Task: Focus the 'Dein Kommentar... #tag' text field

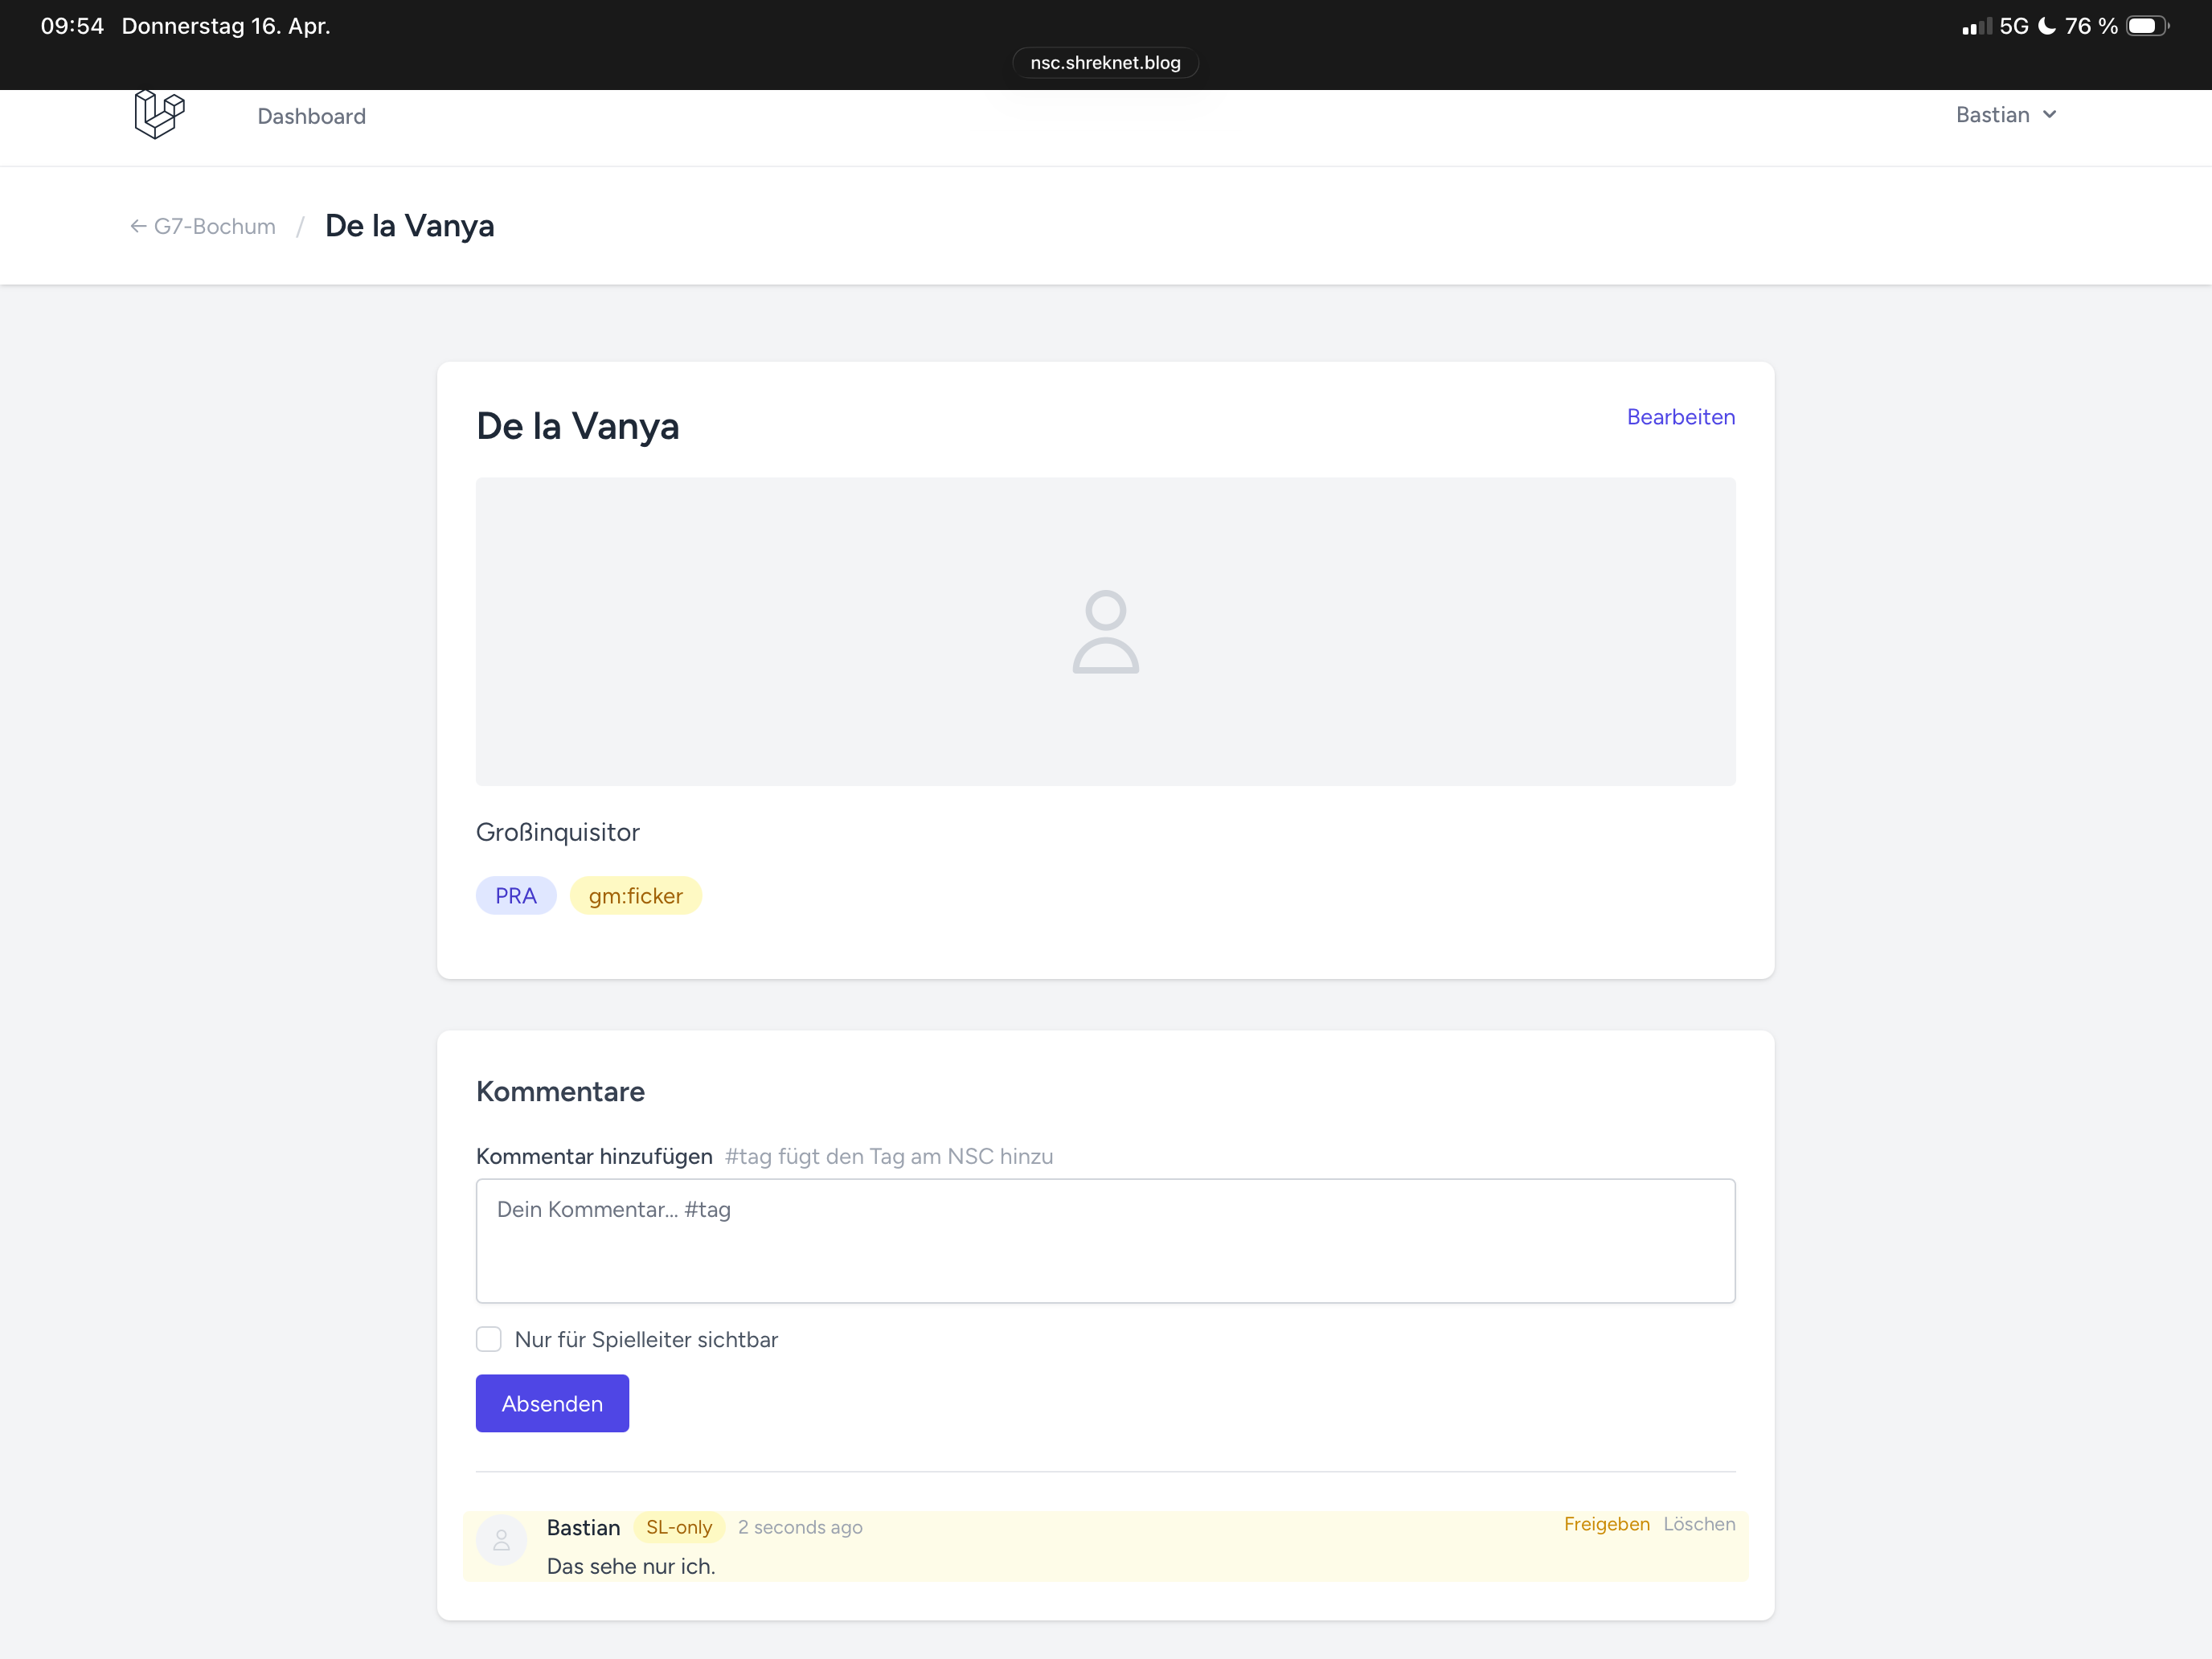Action: (x=1105, y=1240)
